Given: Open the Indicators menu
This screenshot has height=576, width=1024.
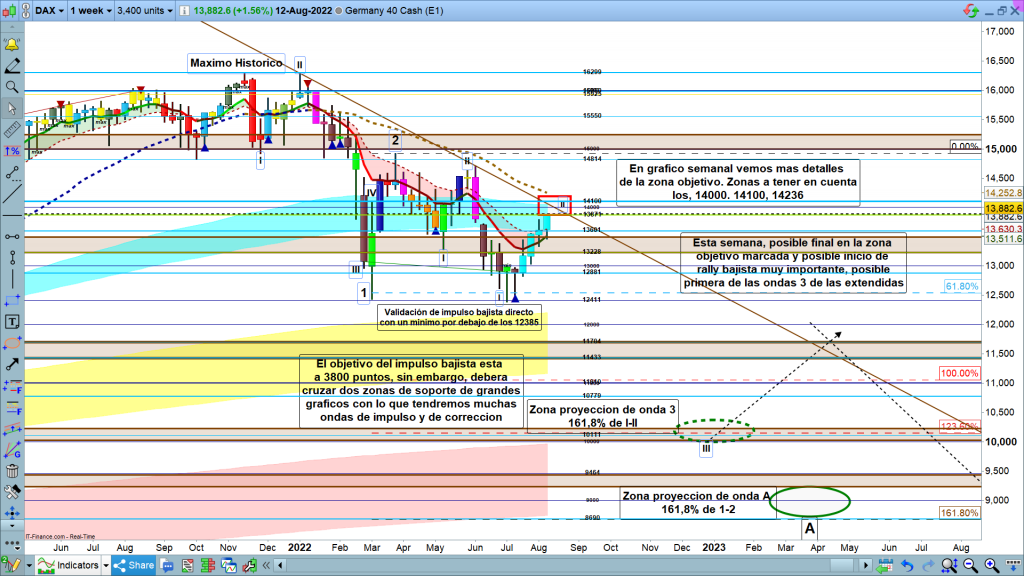Looking at the screenshot, I should tap(76, 565).
